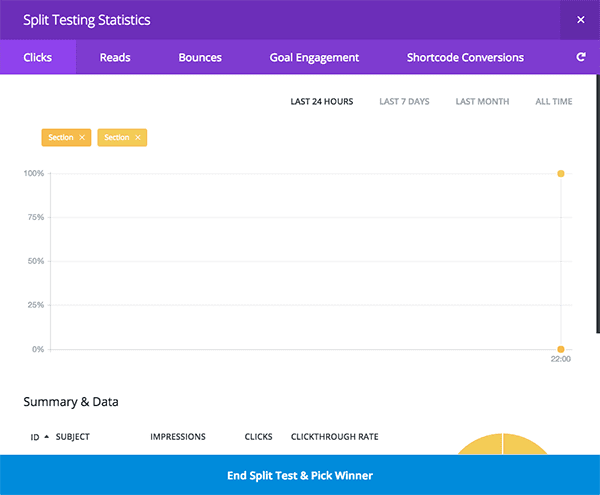This screenshot has height=495, width=600.
Task: Click the chart data point at 100%
Action: 561,174
